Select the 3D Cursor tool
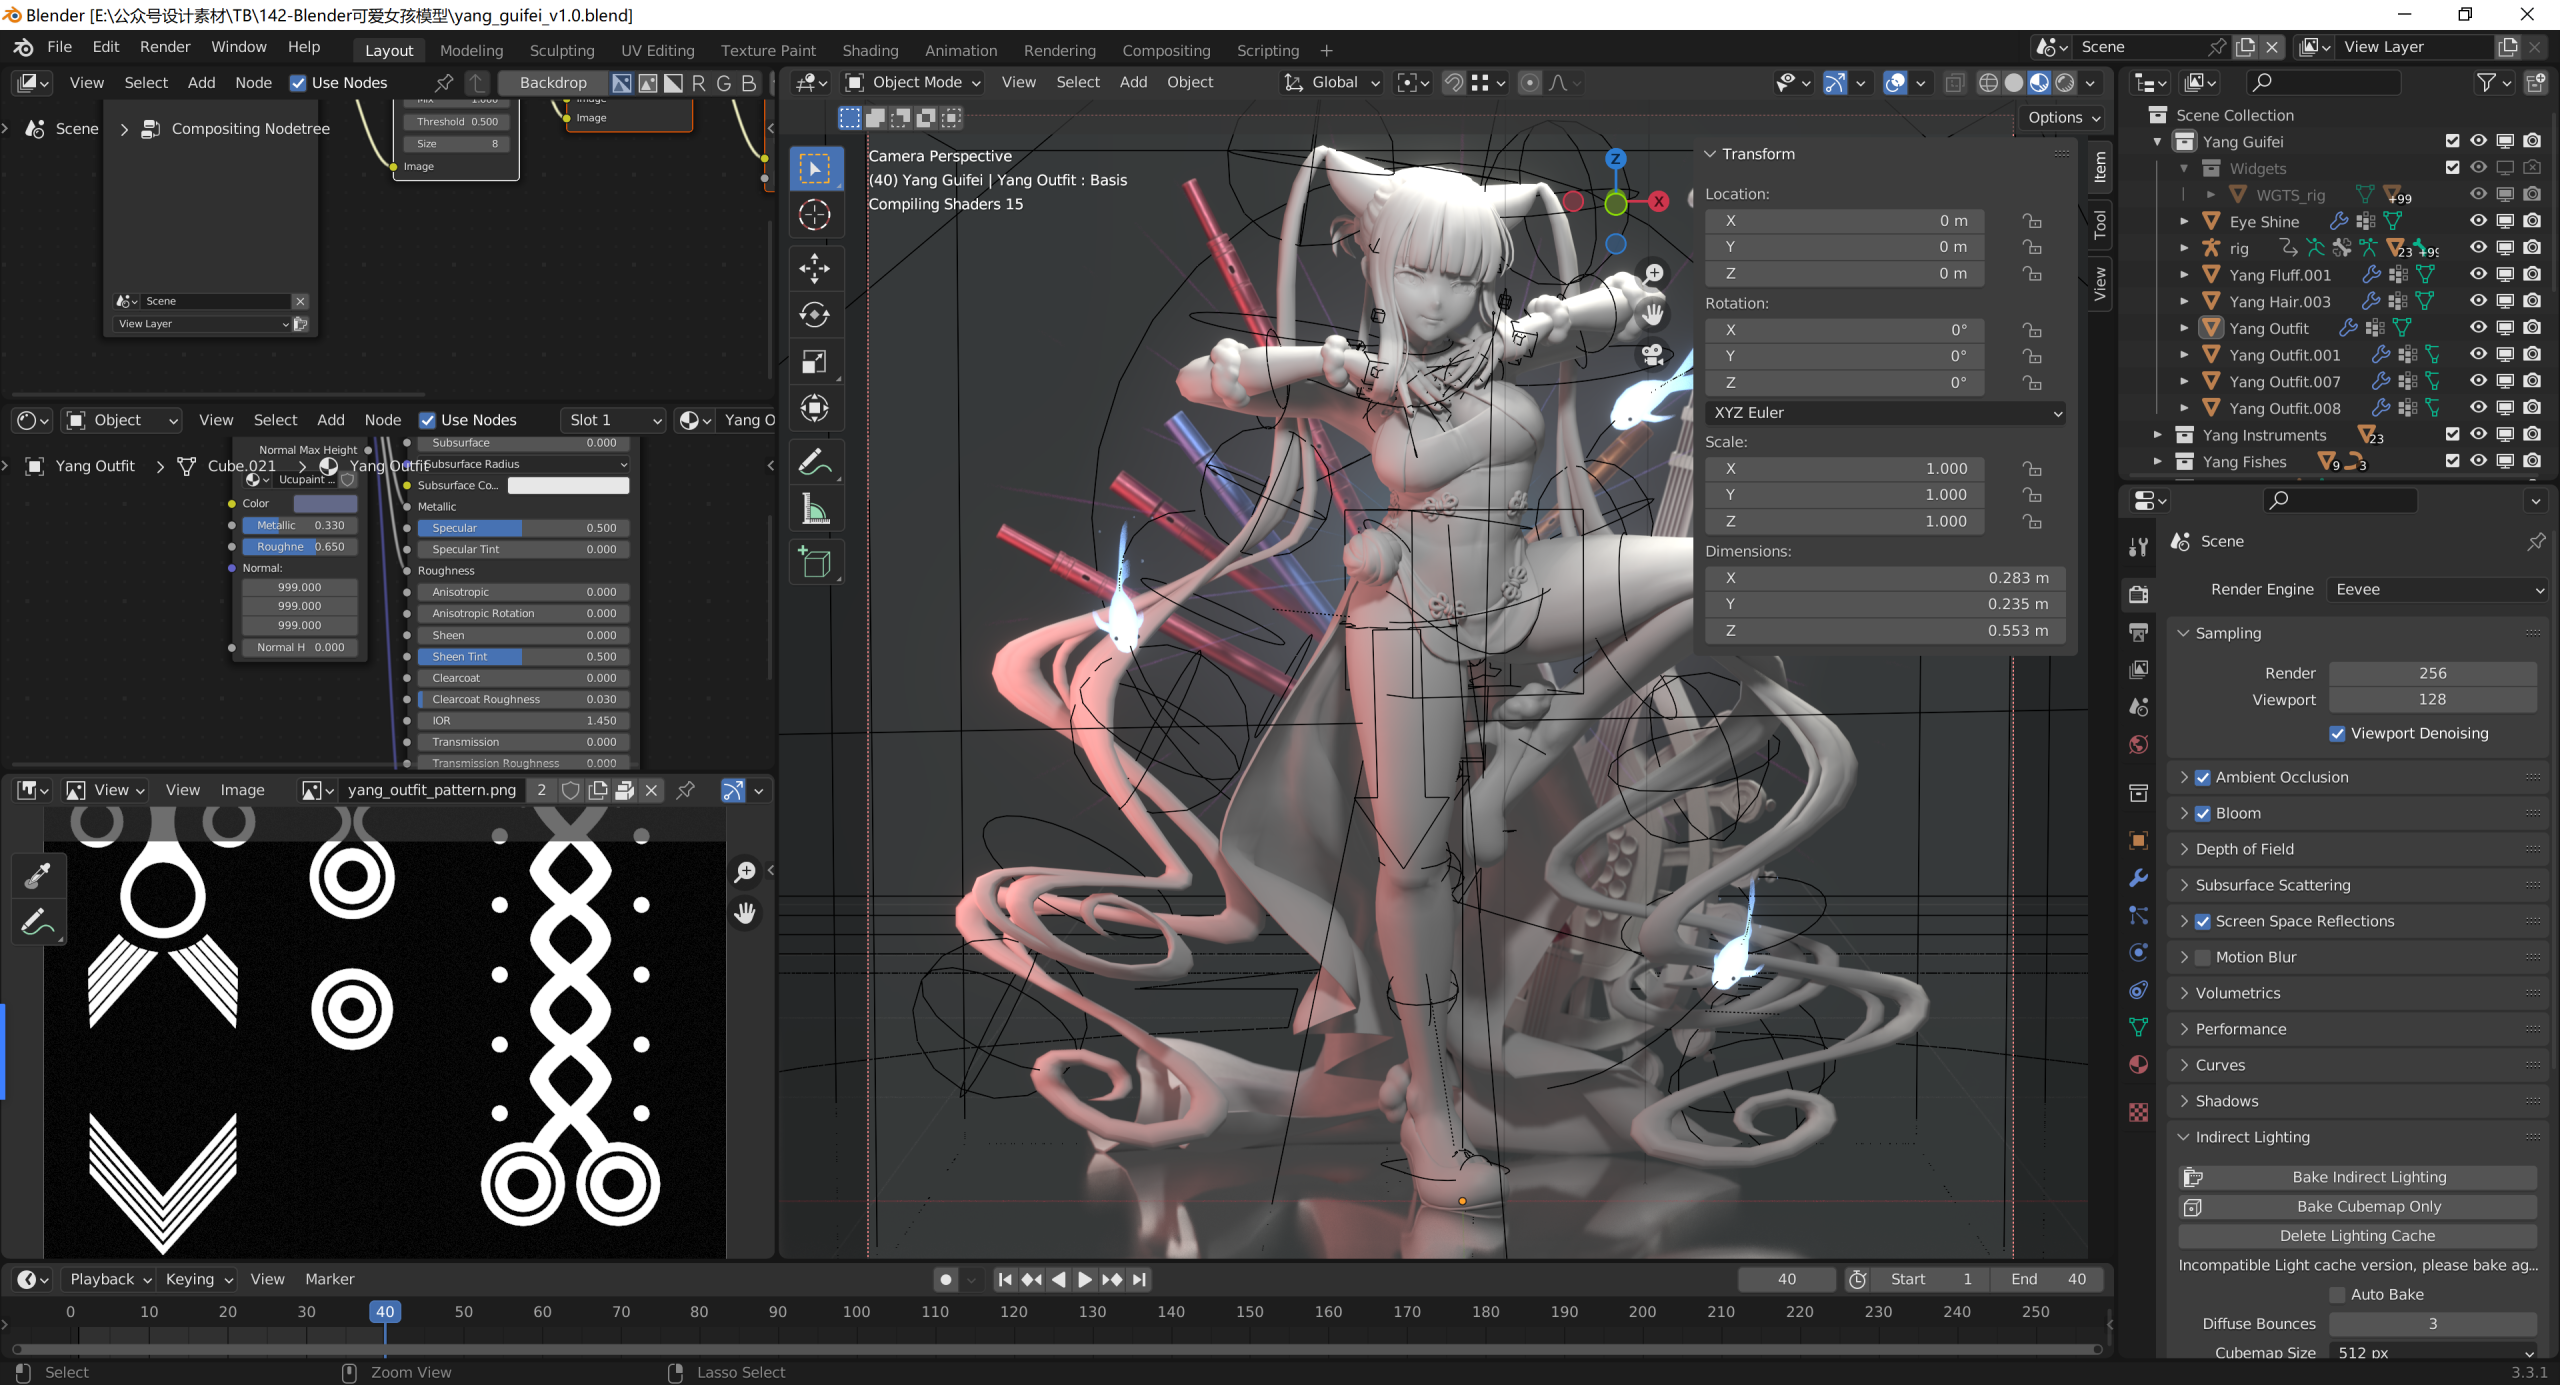This screenshot has width=2560, height=1385. [x=815, y=215]
